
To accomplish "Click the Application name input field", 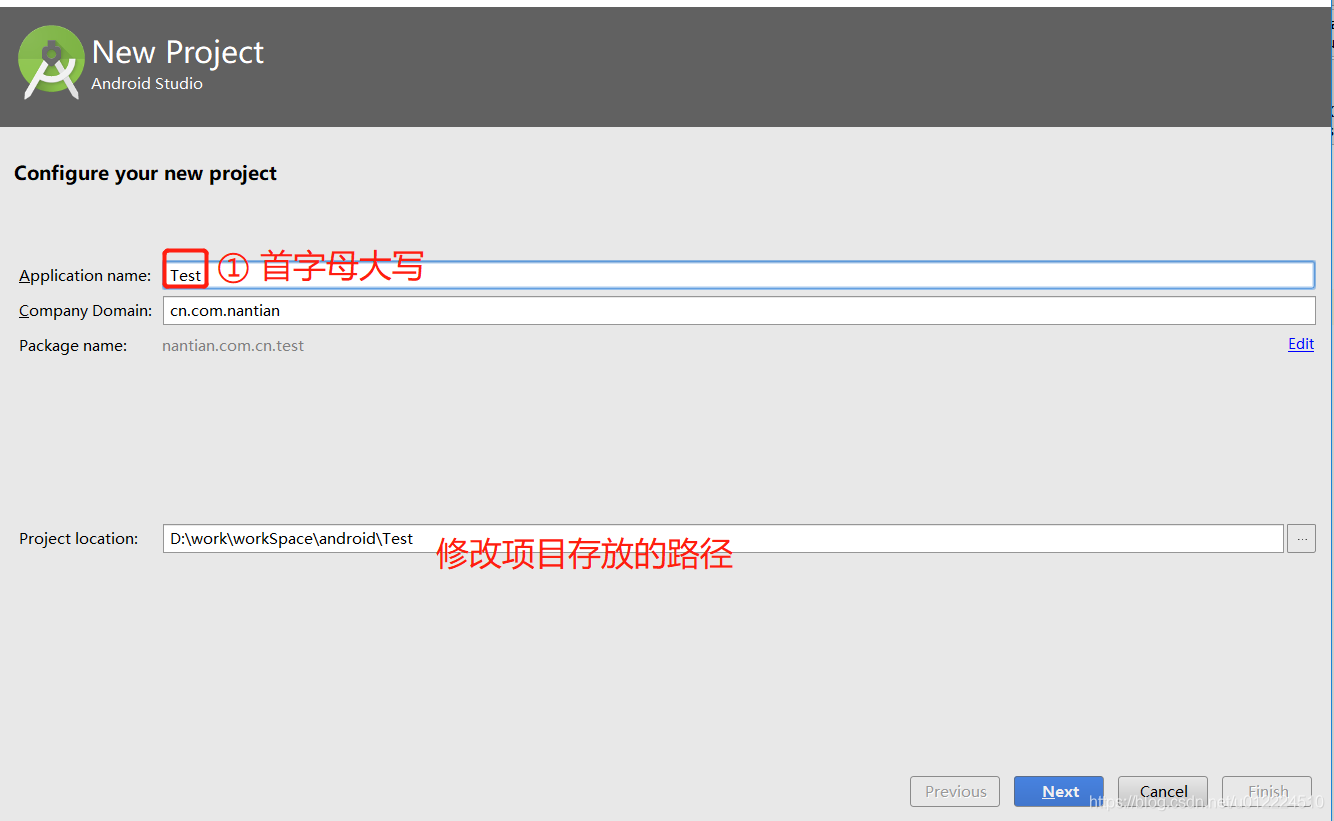I will point(739,275).
